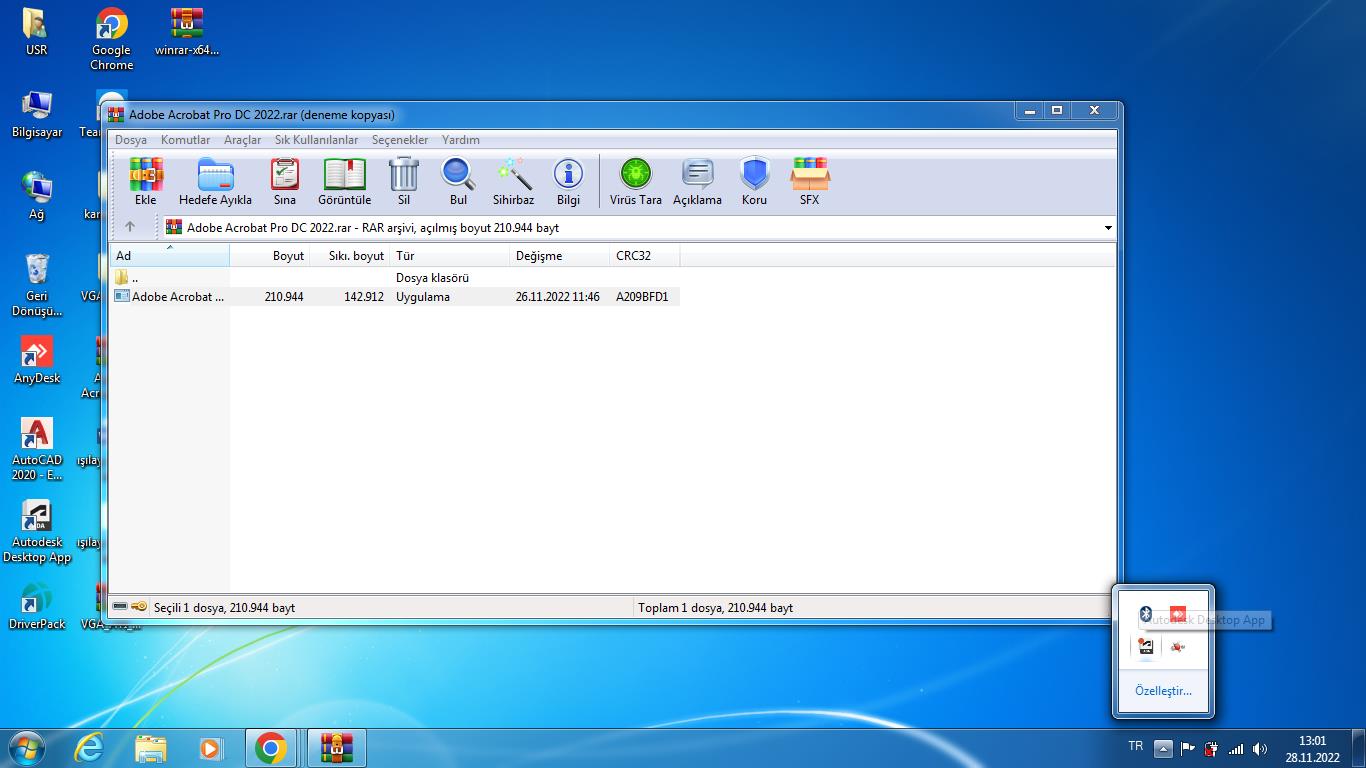Go up one folder level button

[129, 227]
